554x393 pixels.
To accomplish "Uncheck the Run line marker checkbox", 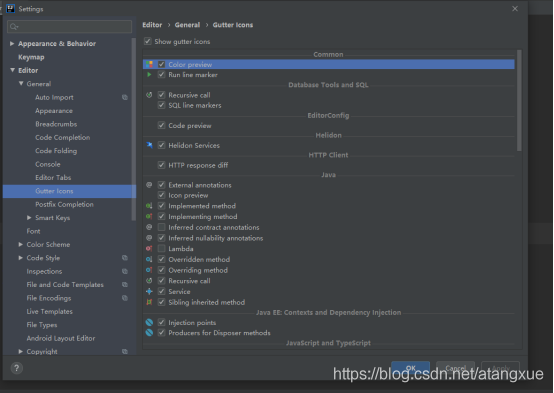I will (x=161, y=75).
